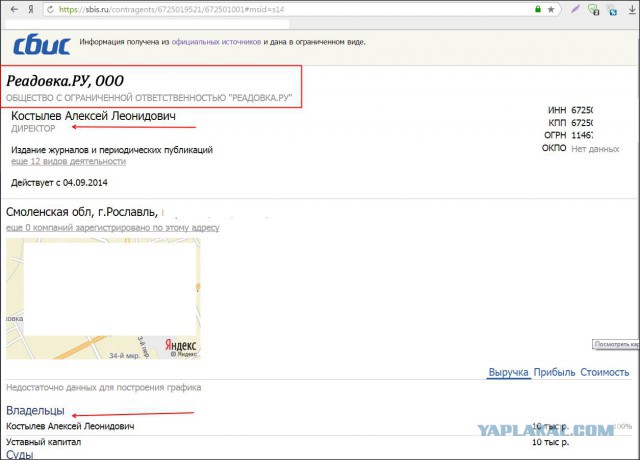Open the downloads arrow icon

pyautogui.click(x=632, y=10)
